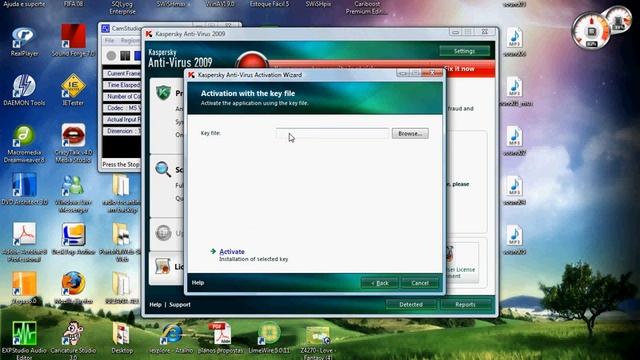Viewport: 640px width, 360px height.
Task: Open the CamStudio Region menu
Action: 130,41
